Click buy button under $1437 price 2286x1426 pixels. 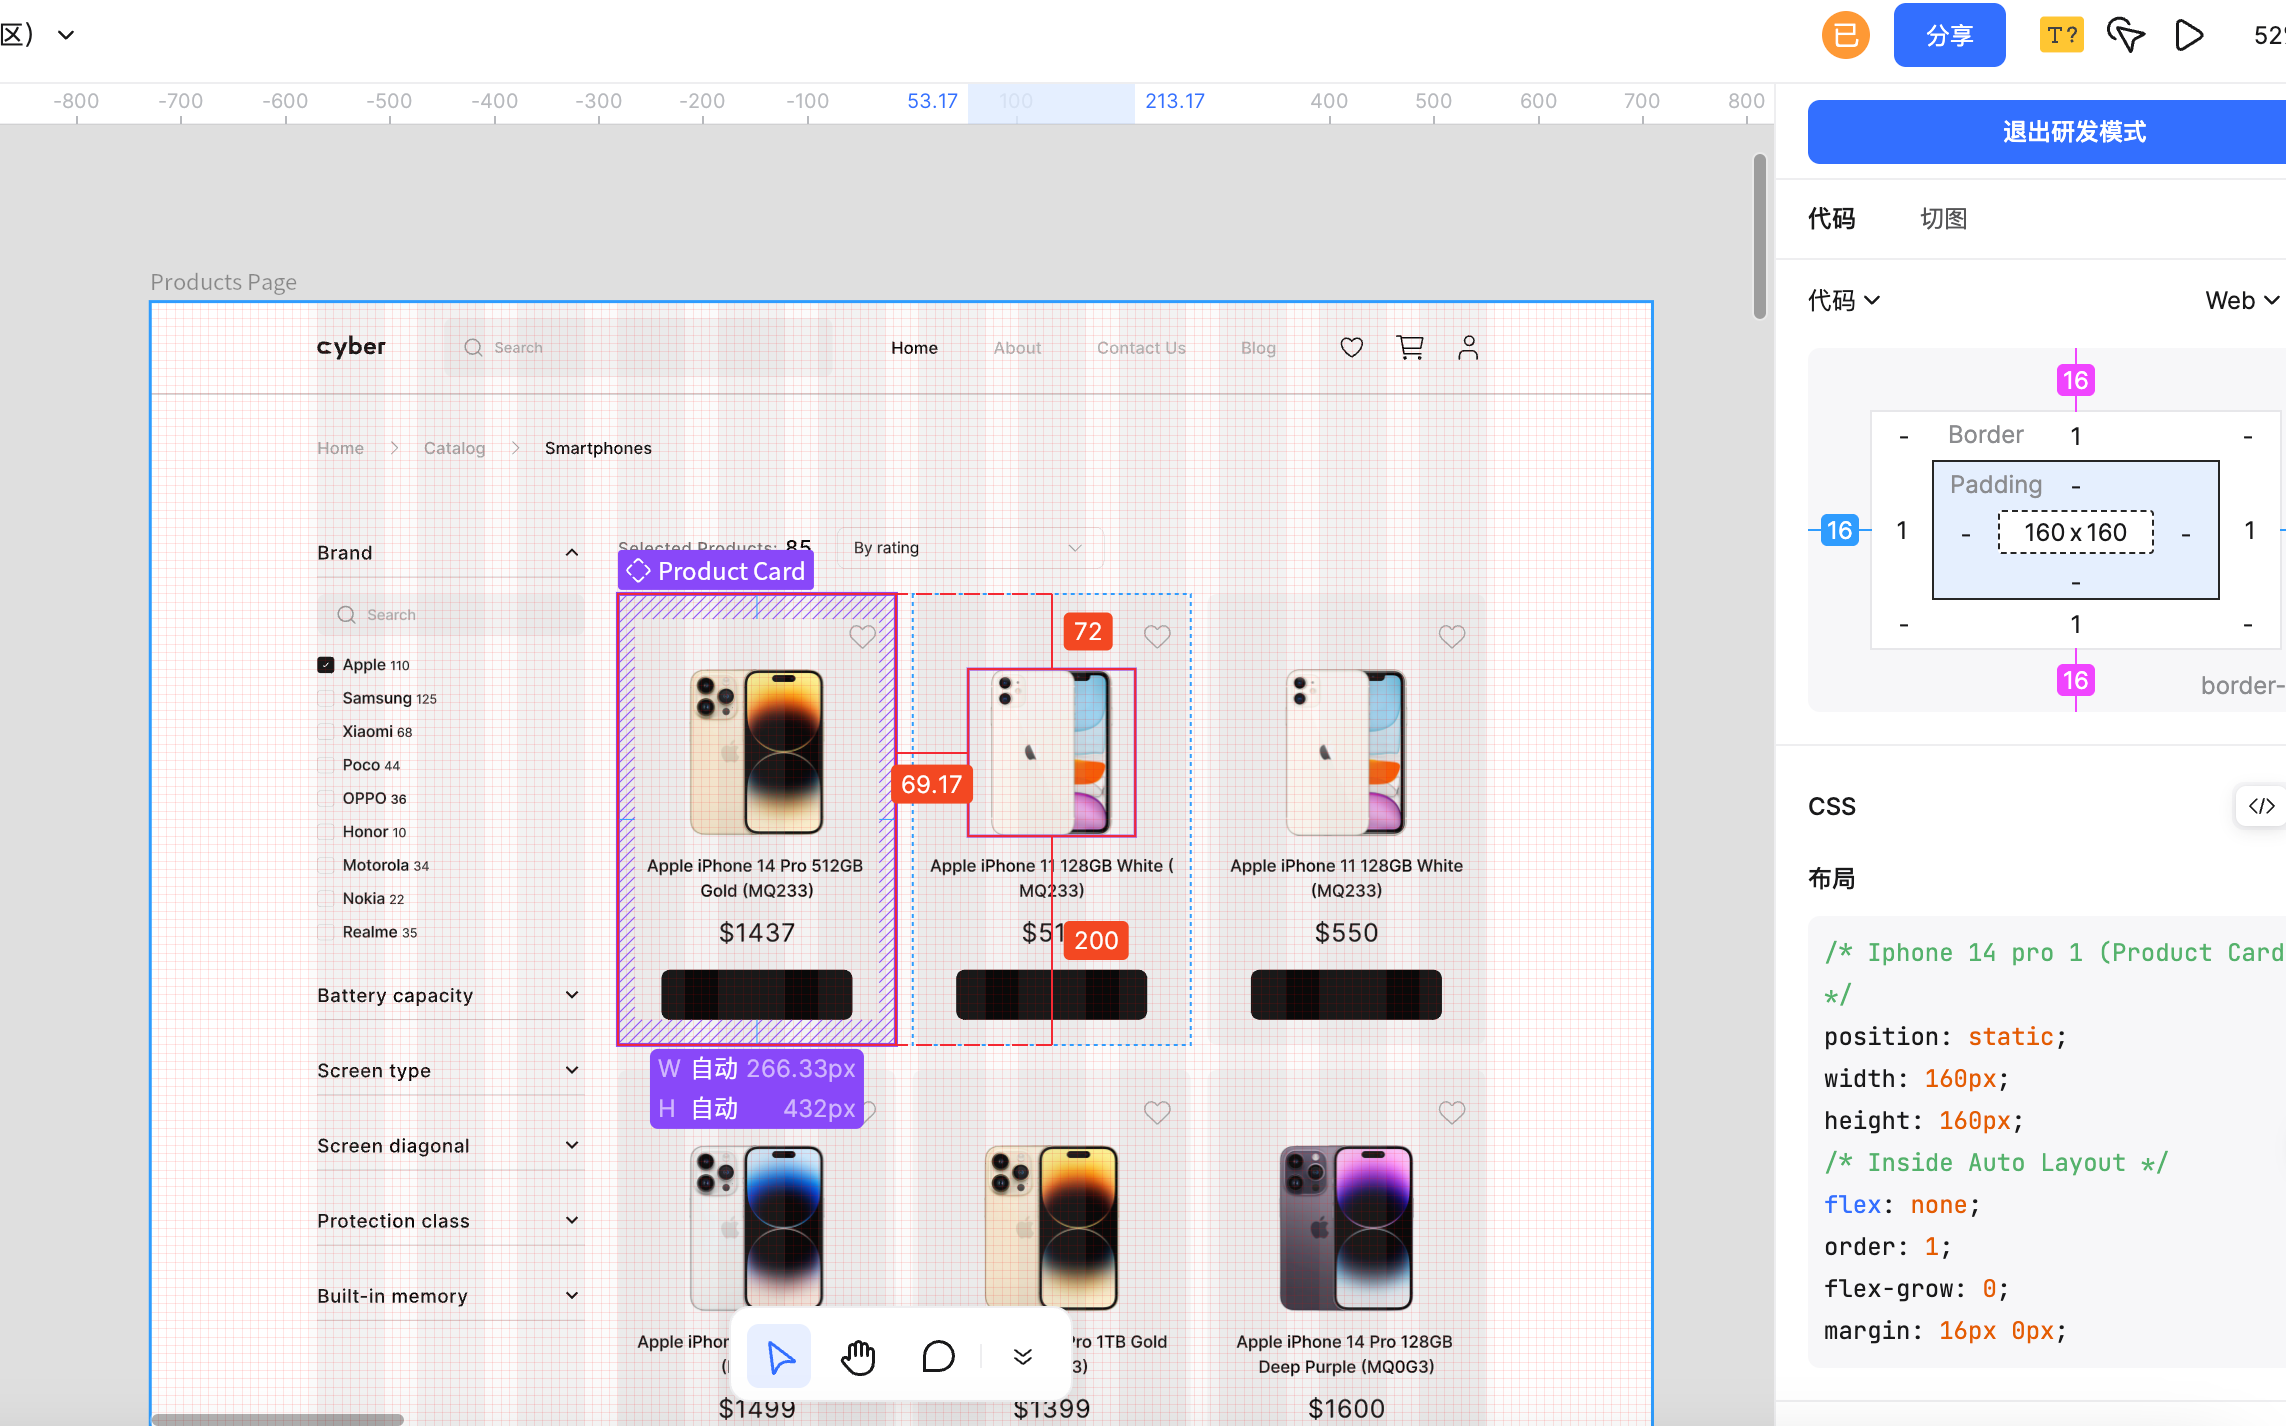tap(757, 995)
